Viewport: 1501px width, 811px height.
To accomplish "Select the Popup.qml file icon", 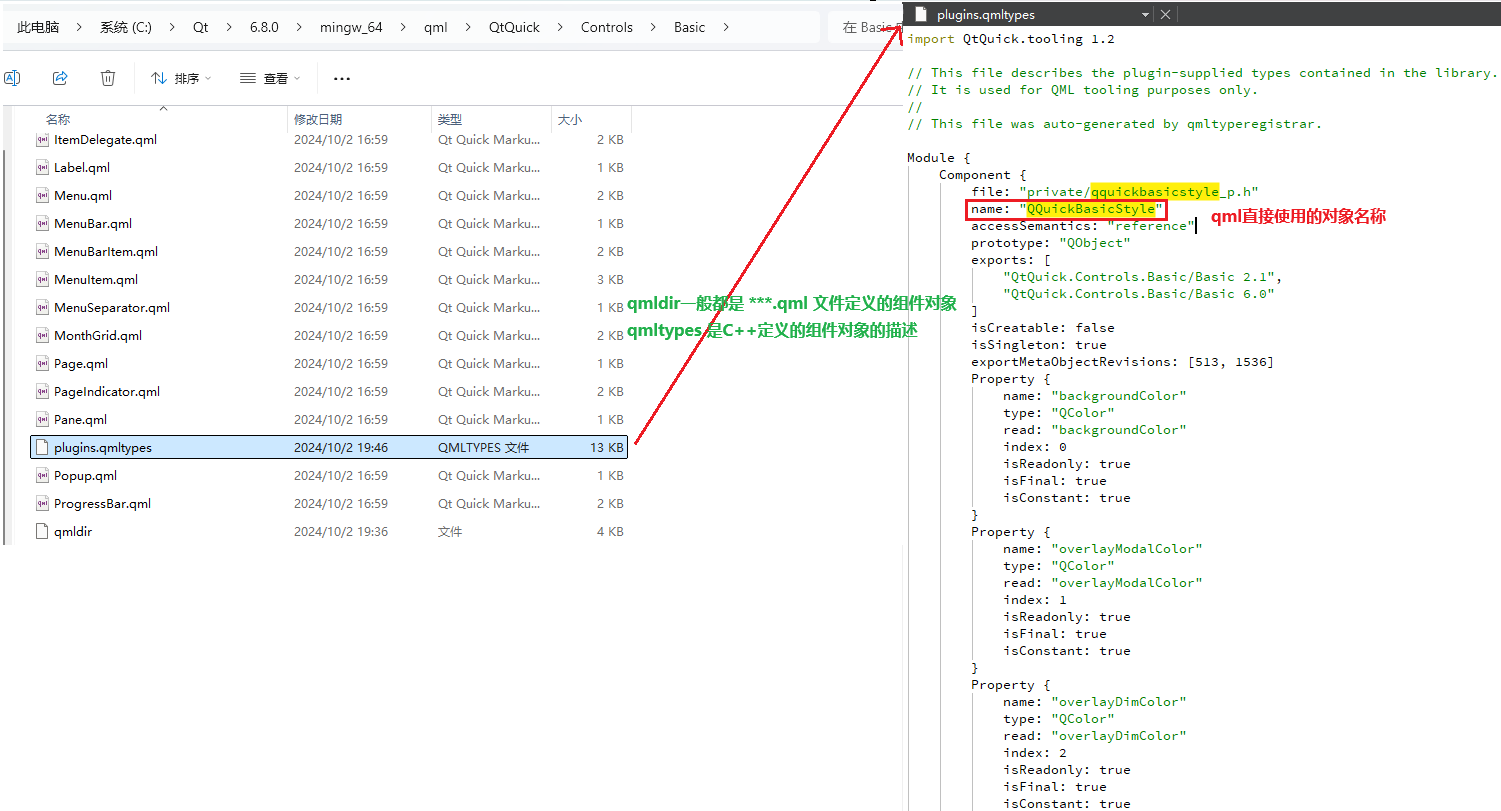I will [42, 475].
